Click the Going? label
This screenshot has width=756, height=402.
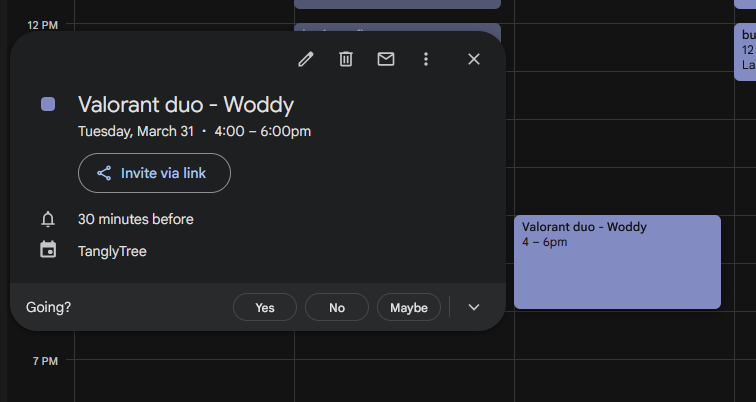pos(48,308)
